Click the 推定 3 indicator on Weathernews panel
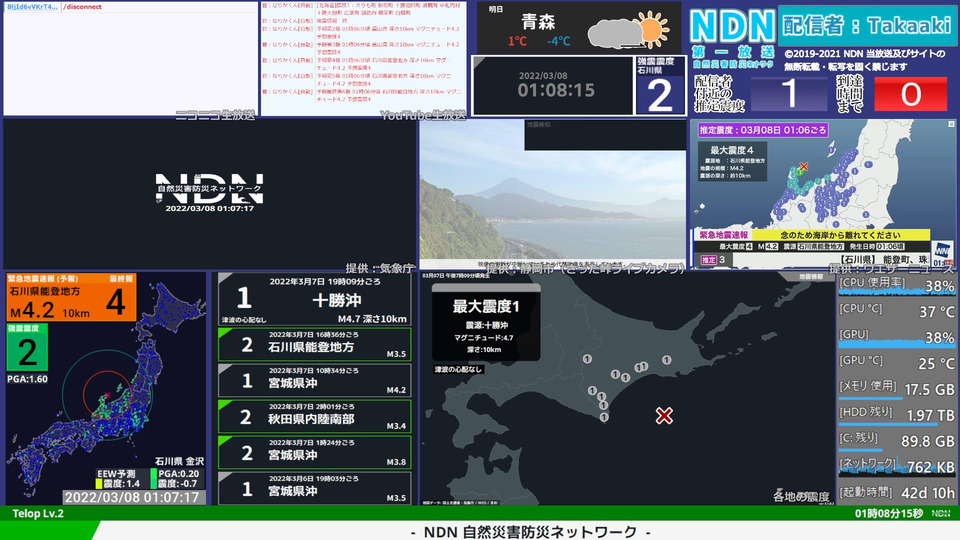The width and height of the screenshot is (960, 540). click(x=713, y=260)
